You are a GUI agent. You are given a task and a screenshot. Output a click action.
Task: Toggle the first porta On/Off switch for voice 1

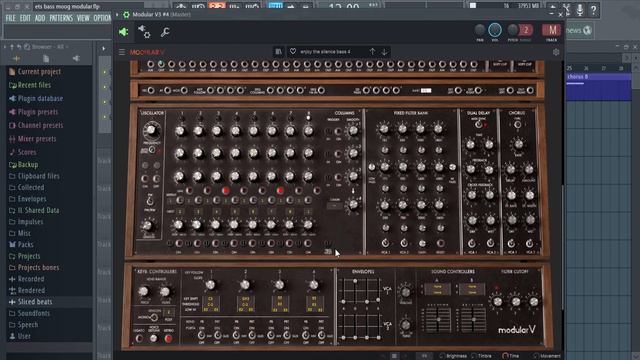coord(201,336)
